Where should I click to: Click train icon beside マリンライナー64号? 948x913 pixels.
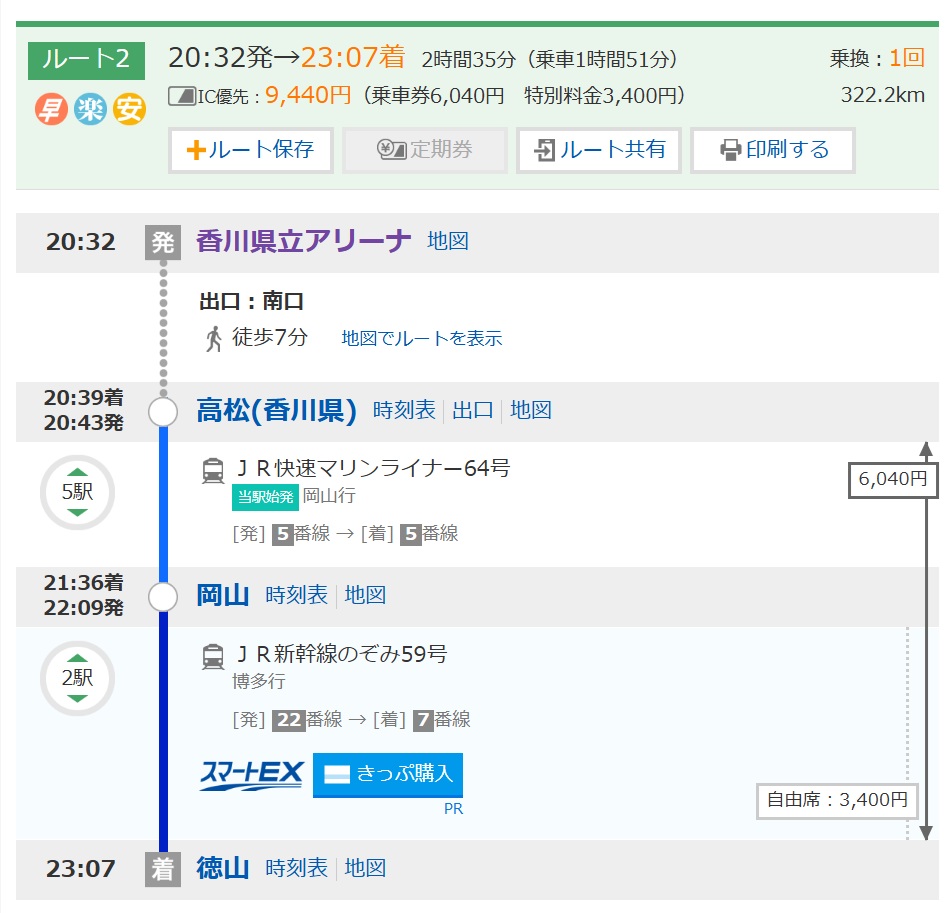[x=213, y=471]
